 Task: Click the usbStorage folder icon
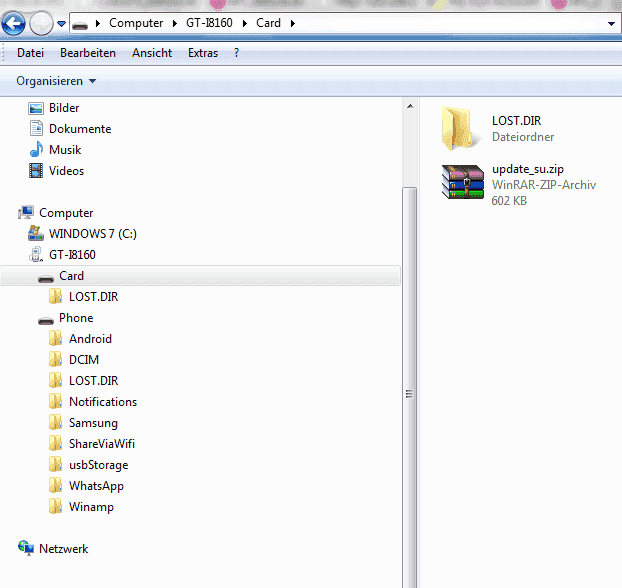click(x=56, y=464)
